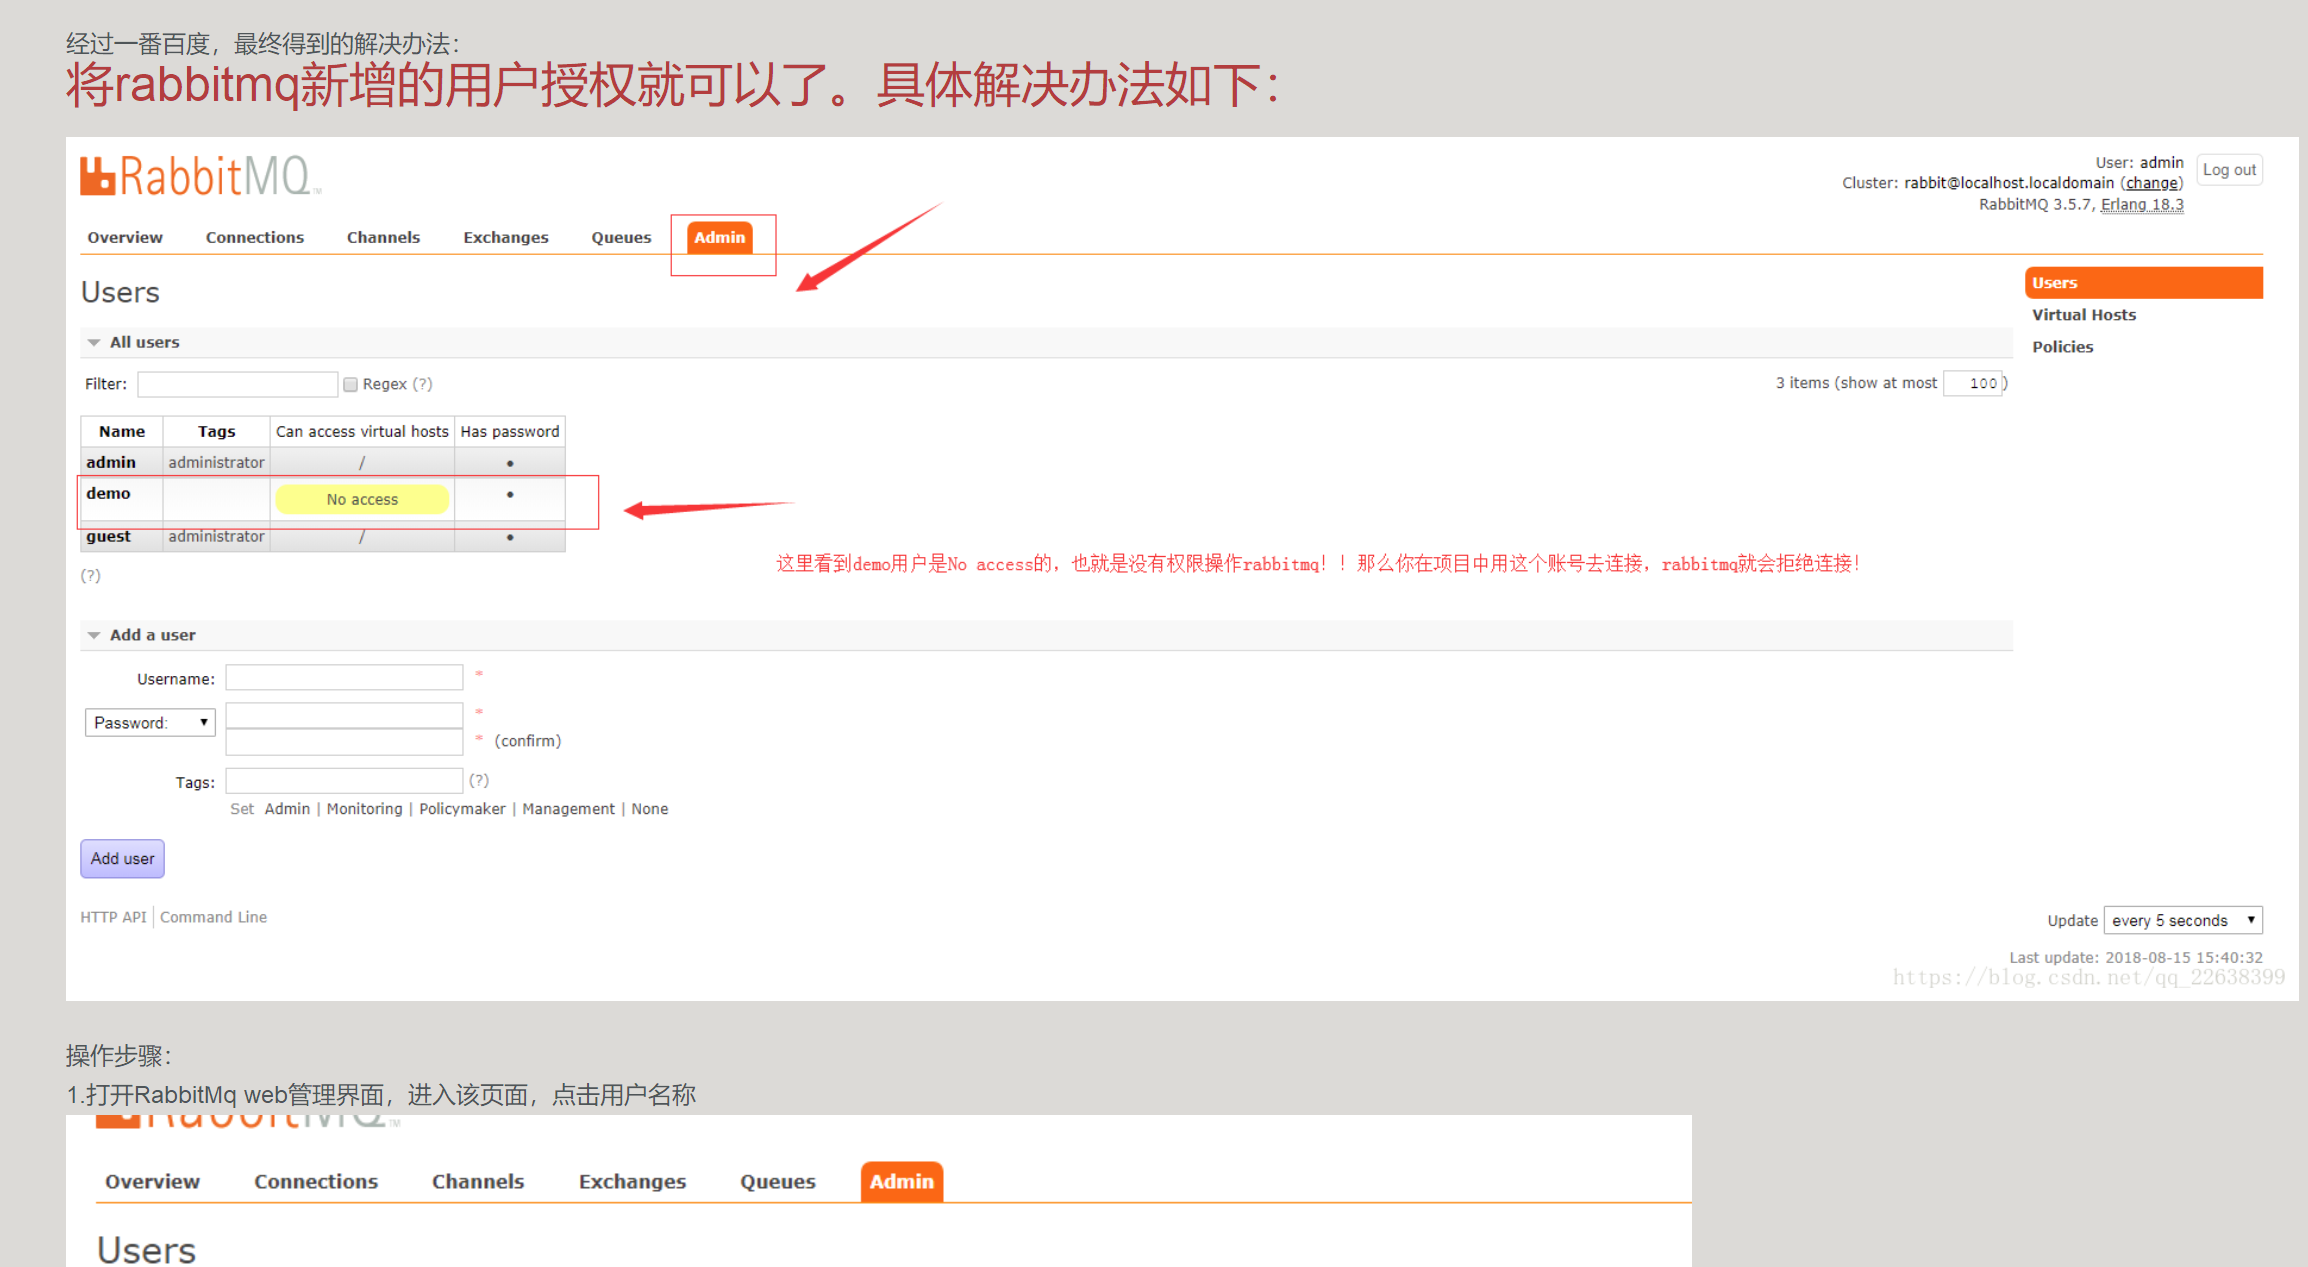Click the Tags help question mark
Screen dimensions: 2308x1267
tap(479, 780)
